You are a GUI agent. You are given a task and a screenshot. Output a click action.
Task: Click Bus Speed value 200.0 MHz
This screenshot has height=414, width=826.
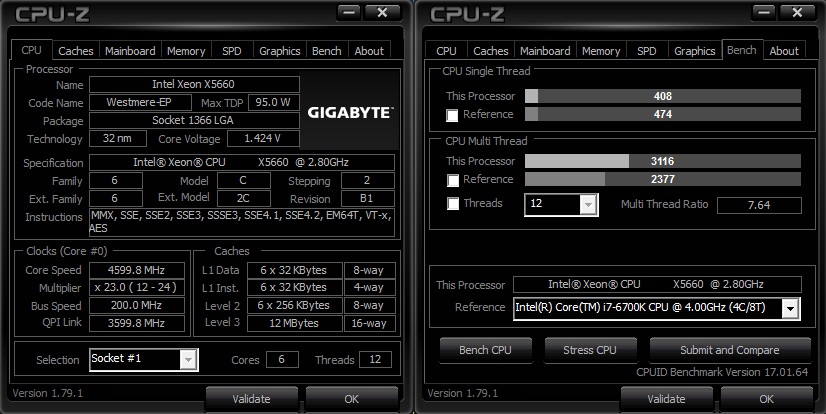pos(136,305)
